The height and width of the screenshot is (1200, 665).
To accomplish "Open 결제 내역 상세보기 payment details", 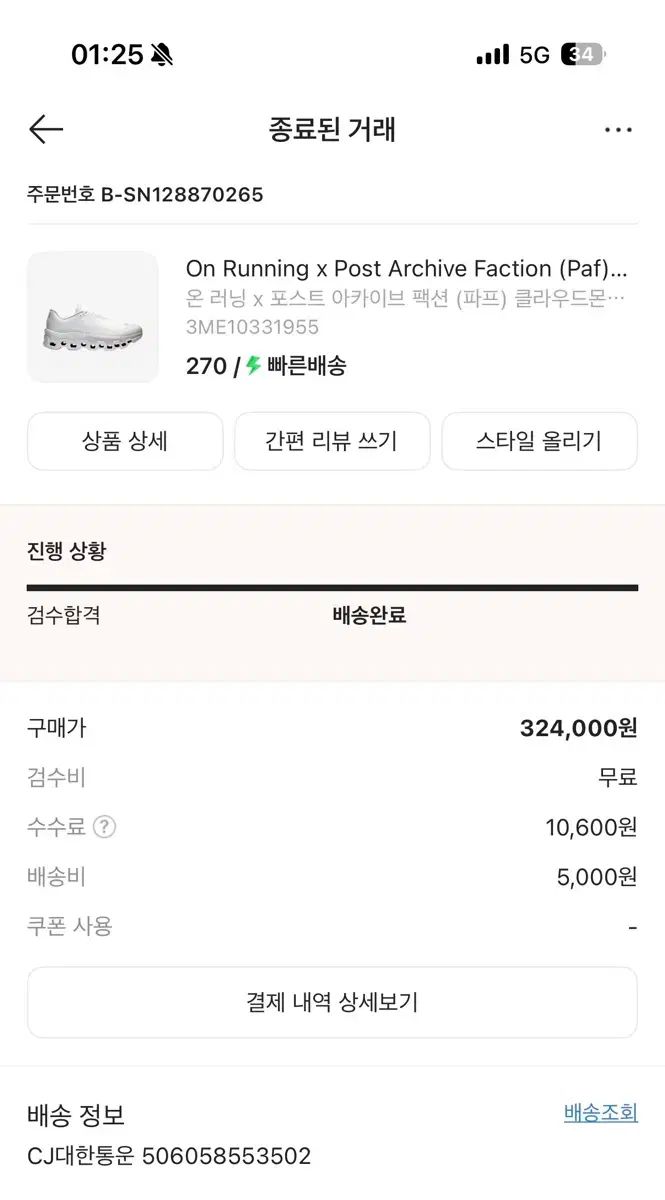I will [x=332, y=1002].
